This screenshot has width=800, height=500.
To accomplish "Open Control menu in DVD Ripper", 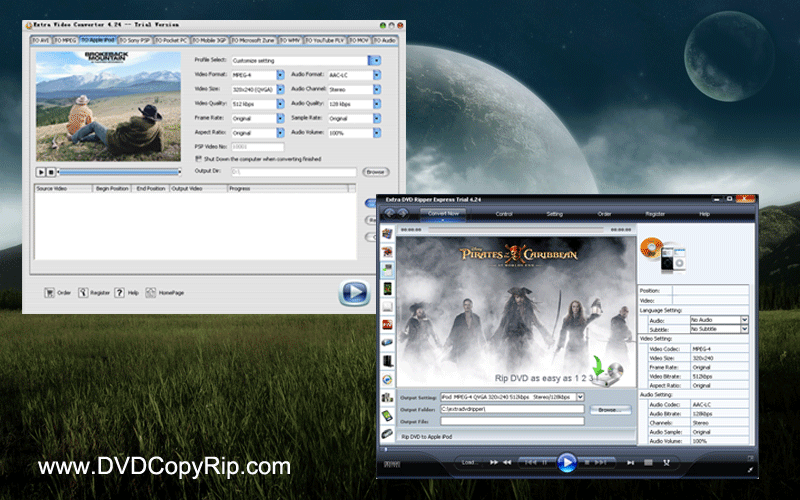I will point(504,214).
